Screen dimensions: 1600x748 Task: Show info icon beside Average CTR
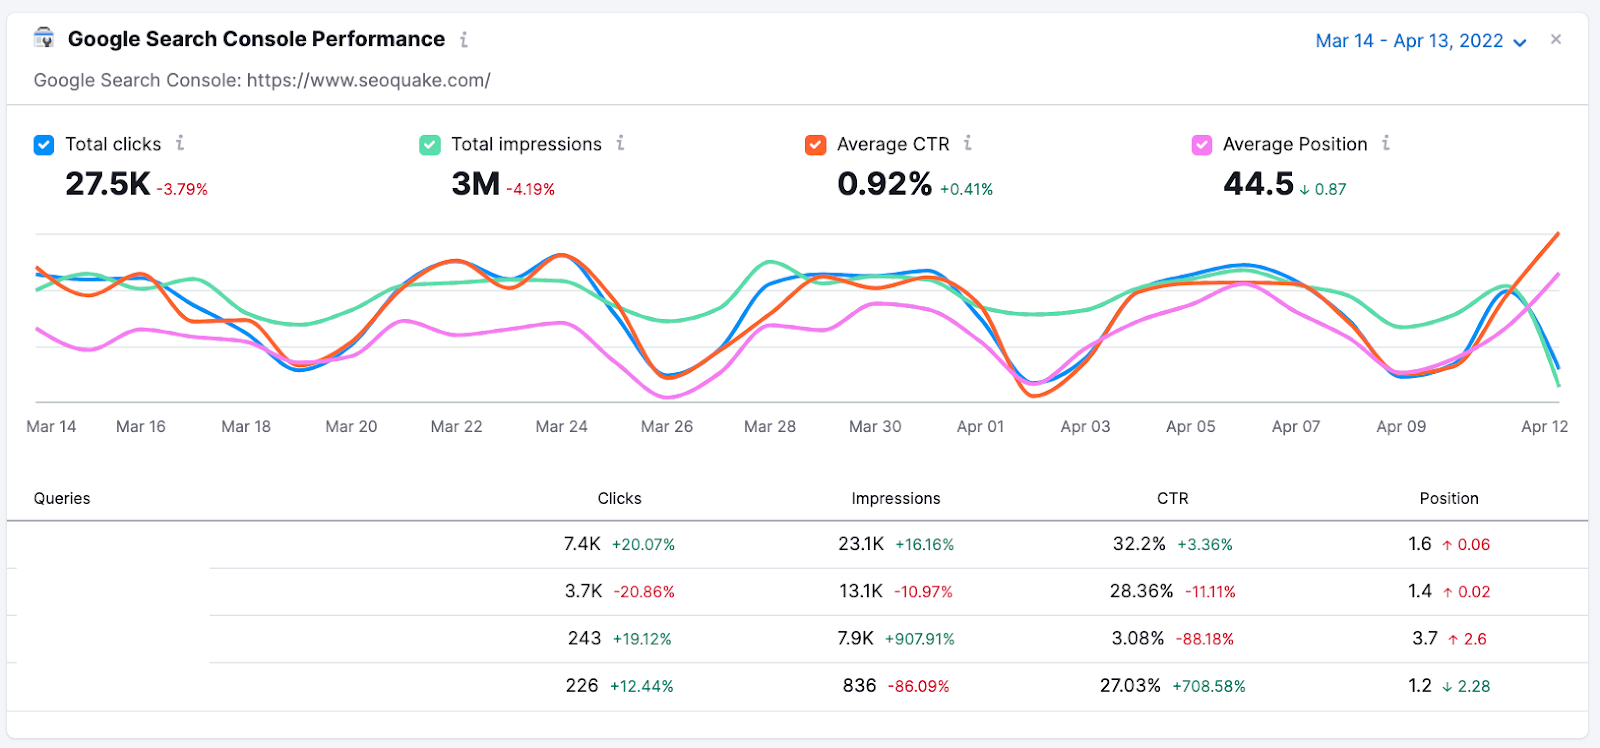968,143
